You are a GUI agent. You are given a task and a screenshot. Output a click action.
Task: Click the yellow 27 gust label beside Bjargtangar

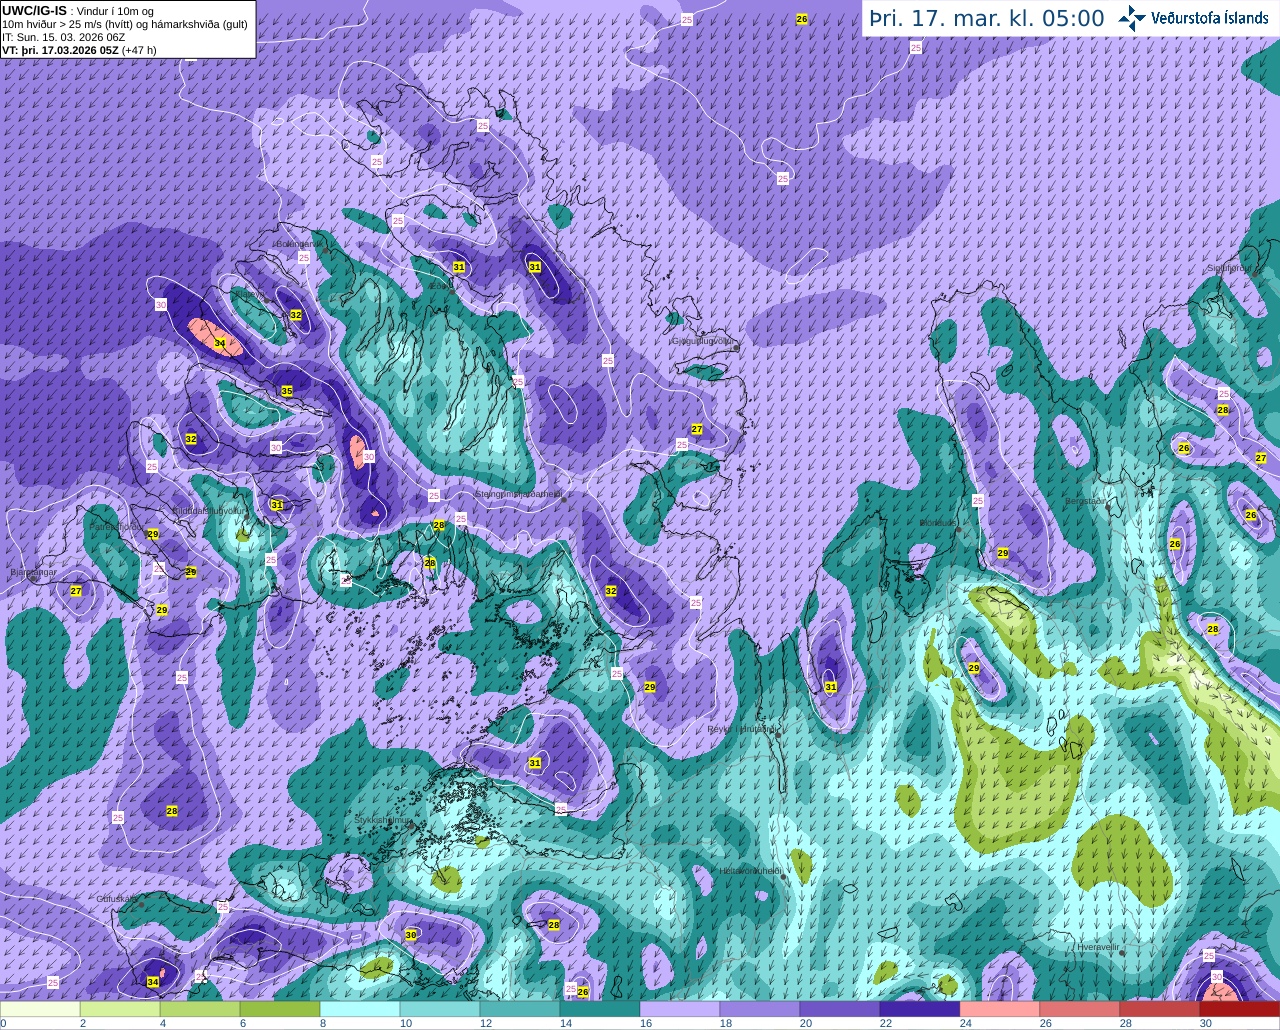(x=76, y=591)
